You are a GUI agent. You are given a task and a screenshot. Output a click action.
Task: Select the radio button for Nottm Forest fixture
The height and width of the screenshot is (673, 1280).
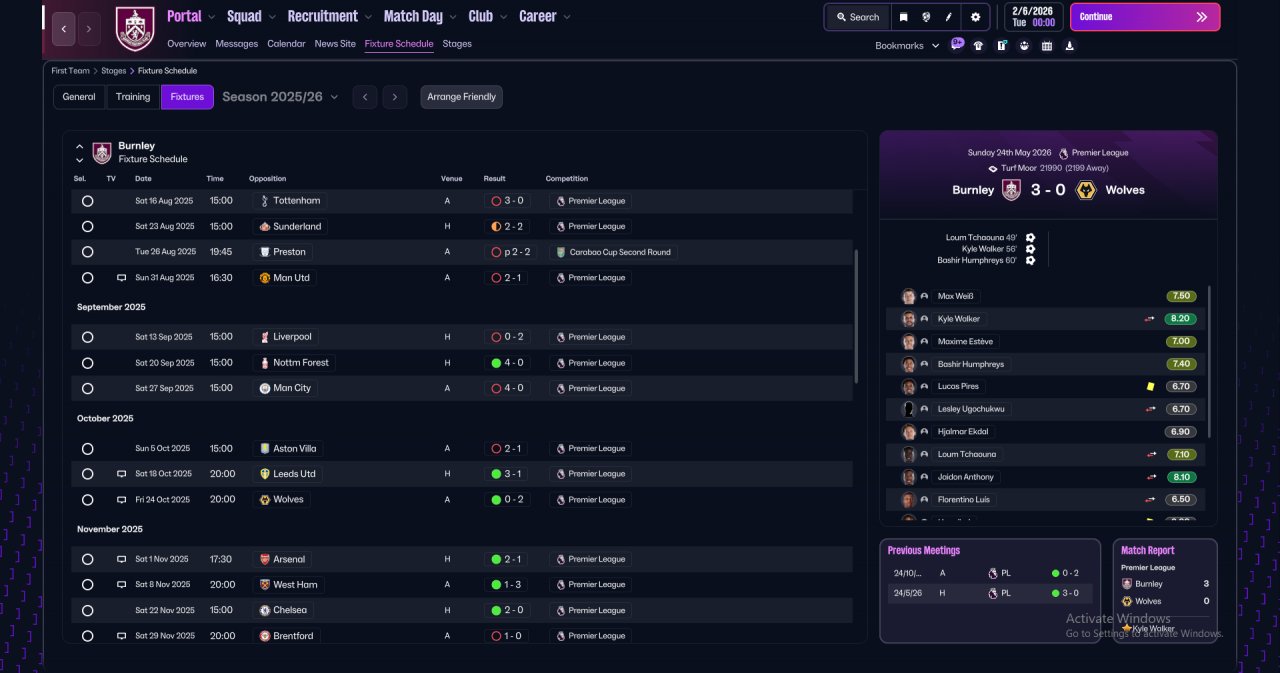(88, 363)
